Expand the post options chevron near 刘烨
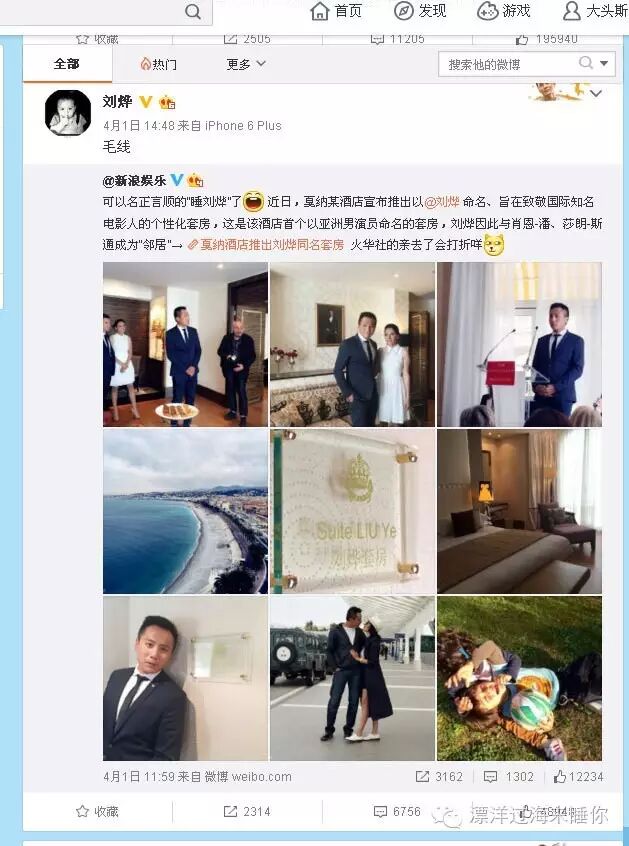This screenshot has height=846, width=629. [596, 93]
